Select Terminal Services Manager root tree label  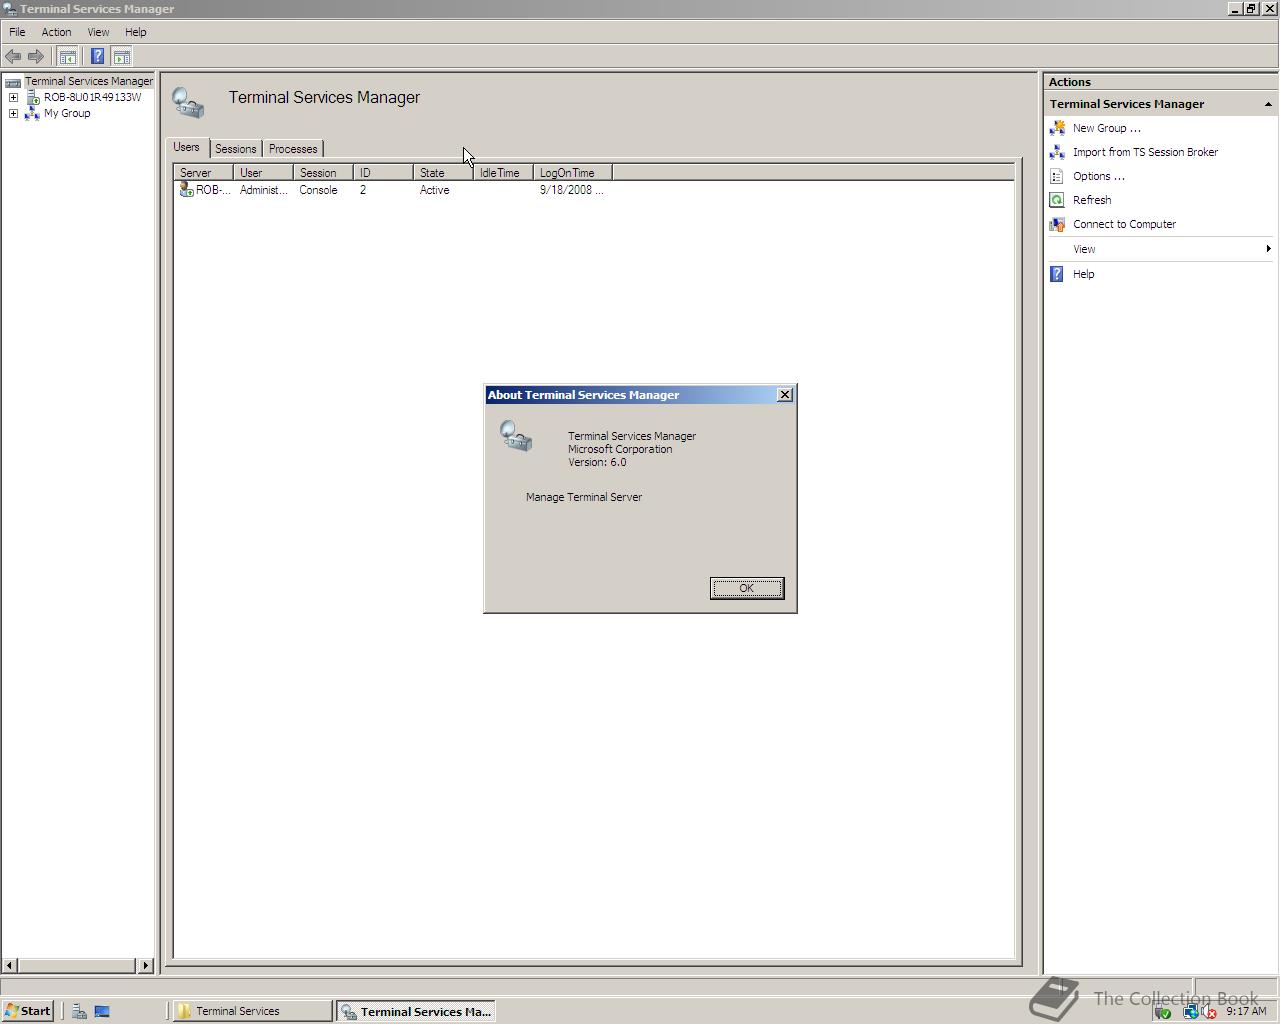(x=89, y=81)
